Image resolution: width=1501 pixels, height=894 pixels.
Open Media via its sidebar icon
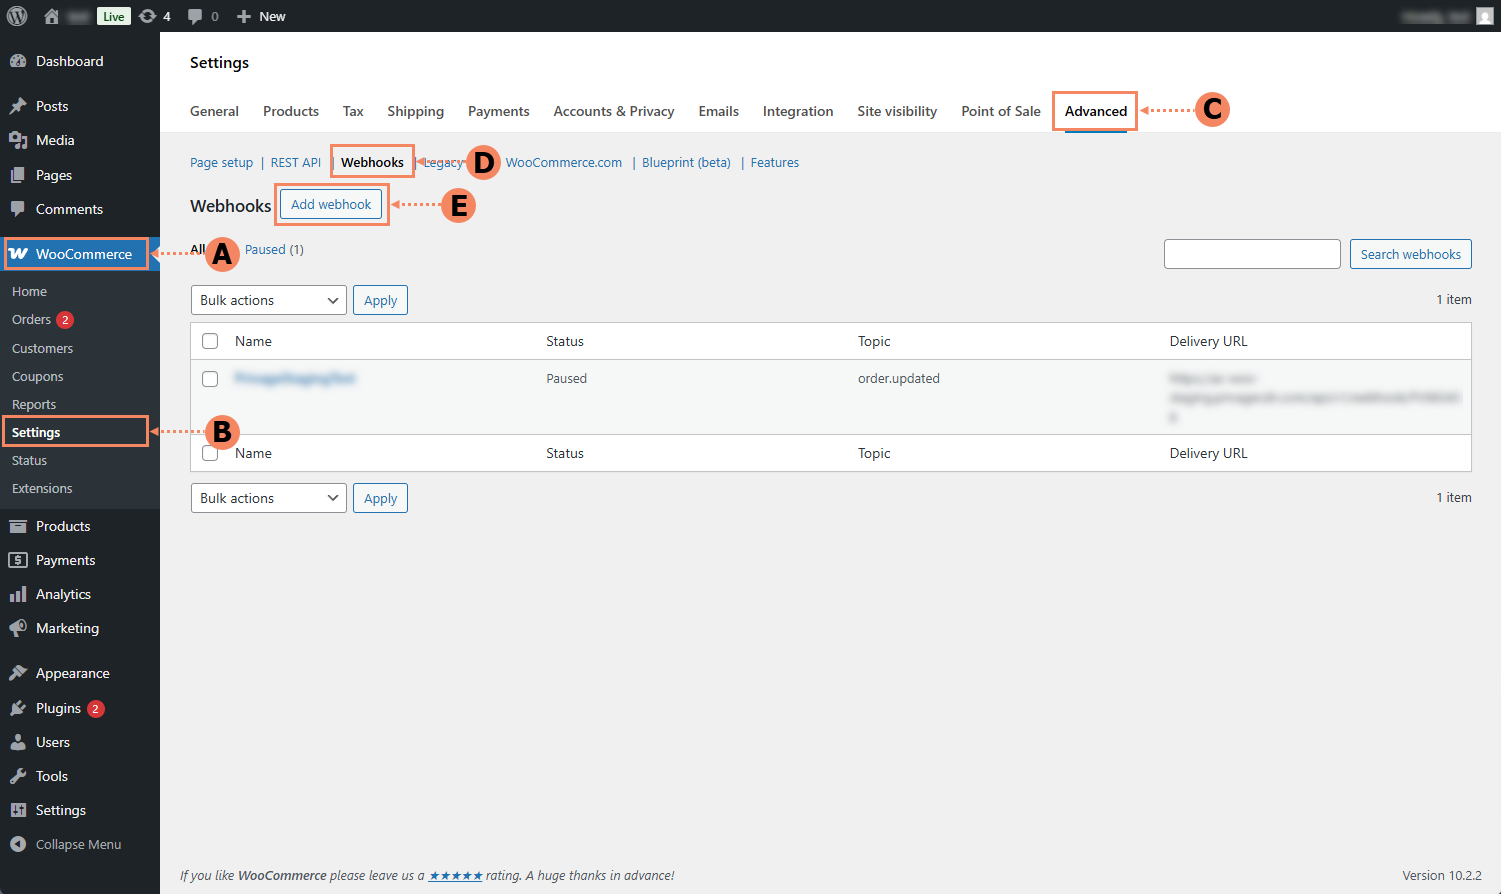click(18, 140)
